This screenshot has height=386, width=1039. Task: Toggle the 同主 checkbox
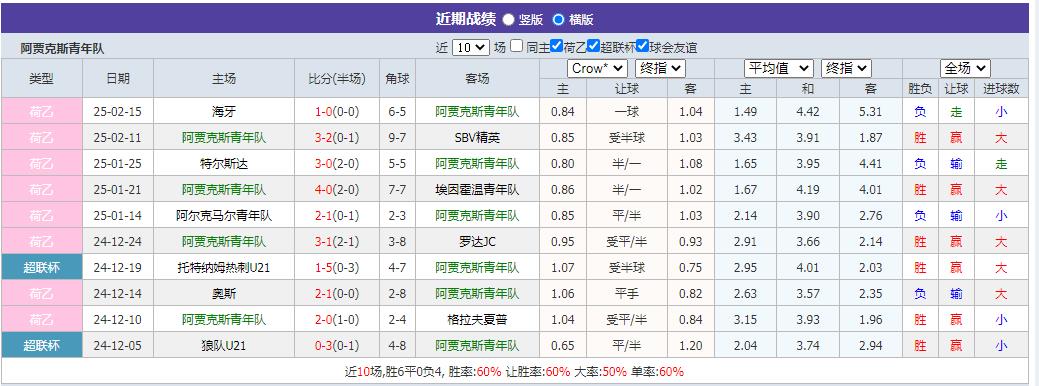coord(516,46)
